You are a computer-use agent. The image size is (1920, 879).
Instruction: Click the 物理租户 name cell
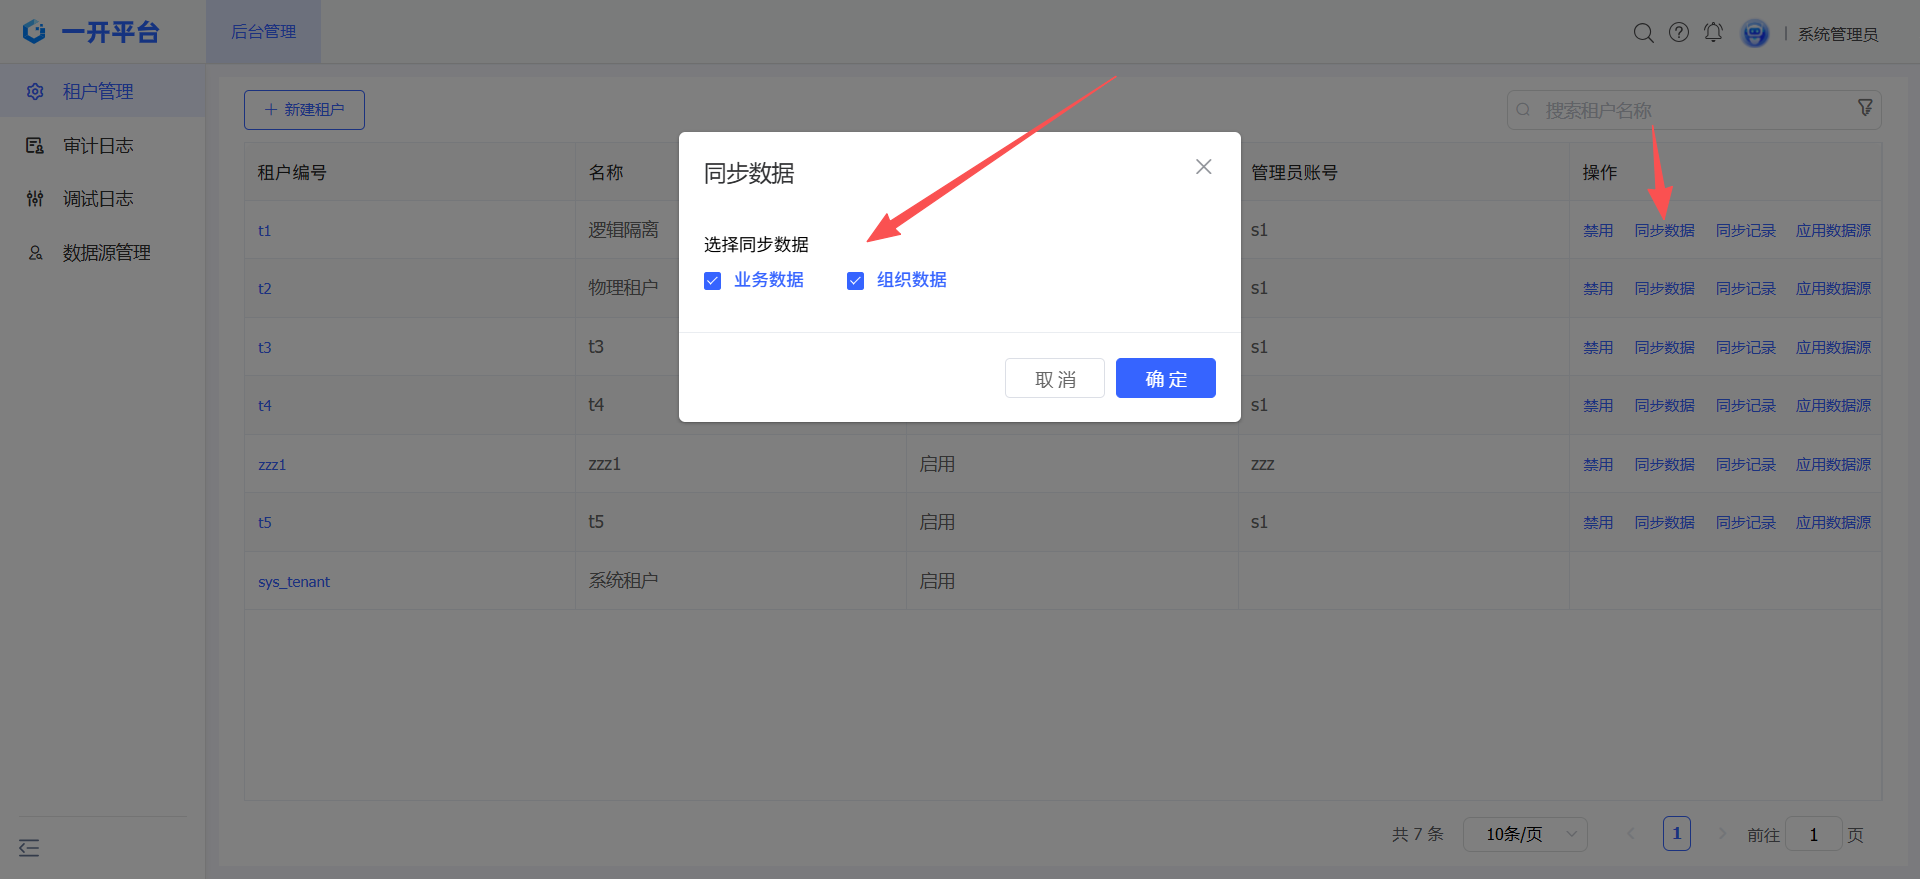point(623,288)
